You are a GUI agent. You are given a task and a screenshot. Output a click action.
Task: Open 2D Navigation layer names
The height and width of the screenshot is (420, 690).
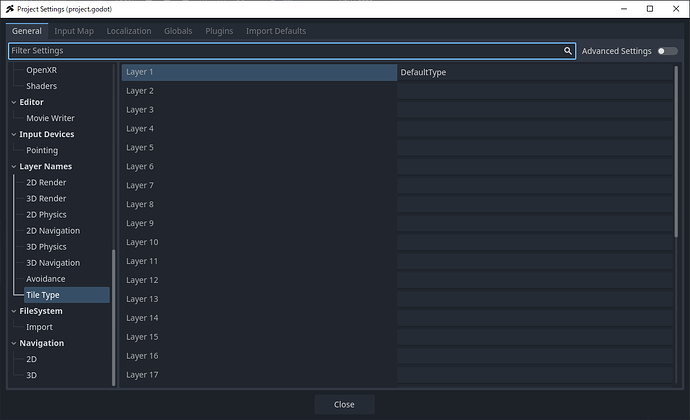(53, 231)
